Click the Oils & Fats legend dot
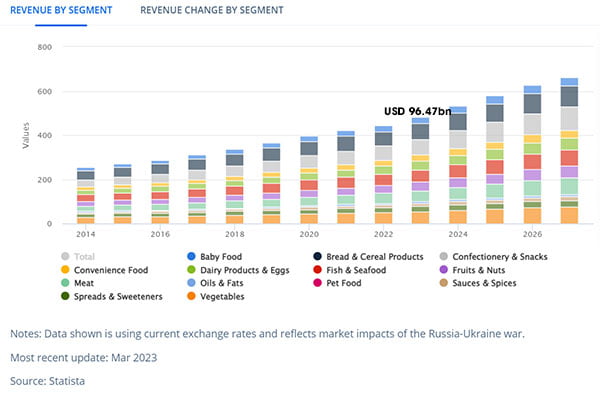 [x=191, y=283]
